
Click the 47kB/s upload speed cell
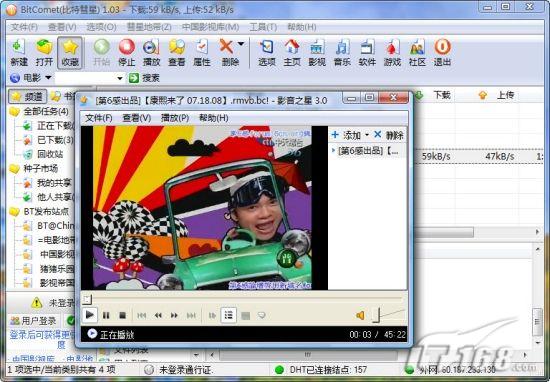(x=500, y=156)
